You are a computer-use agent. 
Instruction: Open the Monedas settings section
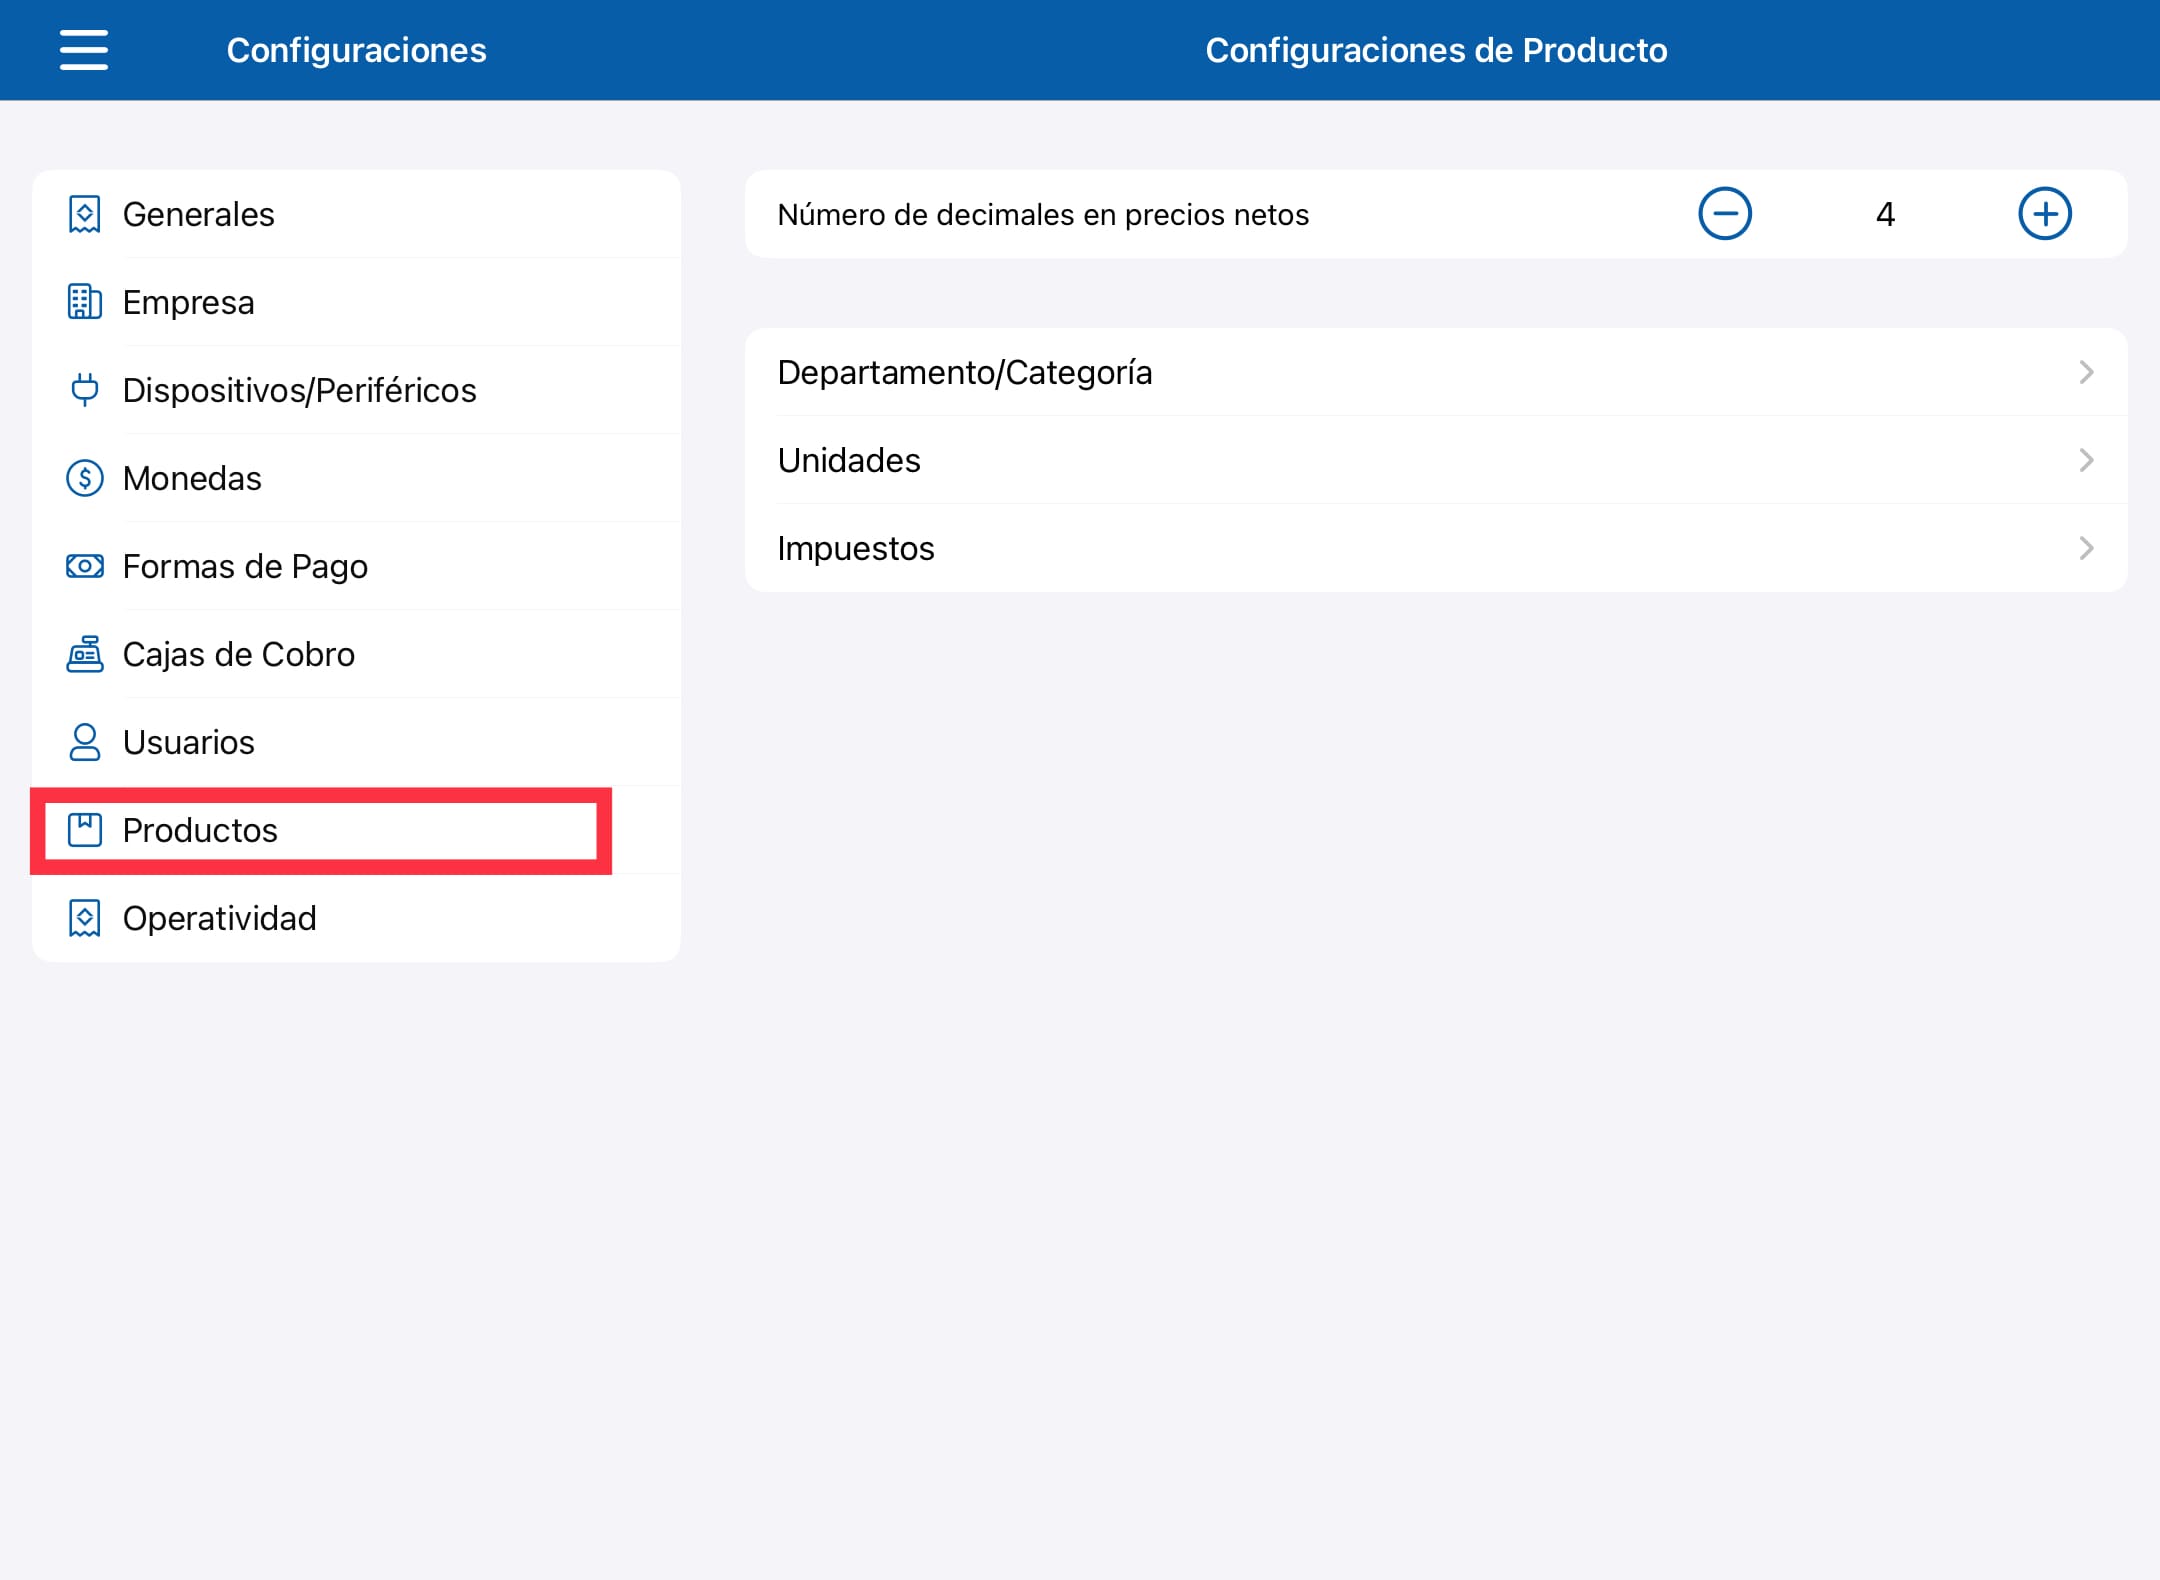[x=356, y=478]
